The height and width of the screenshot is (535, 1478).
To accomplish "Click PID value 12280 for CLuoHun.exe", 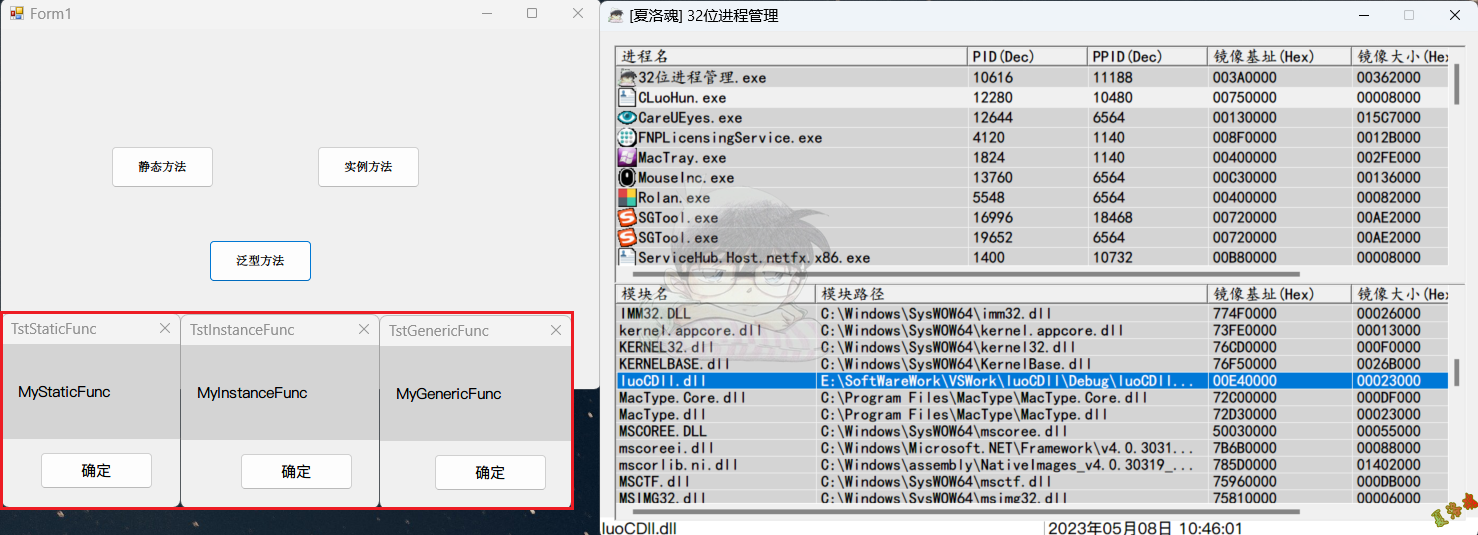I will click(993, 98).
